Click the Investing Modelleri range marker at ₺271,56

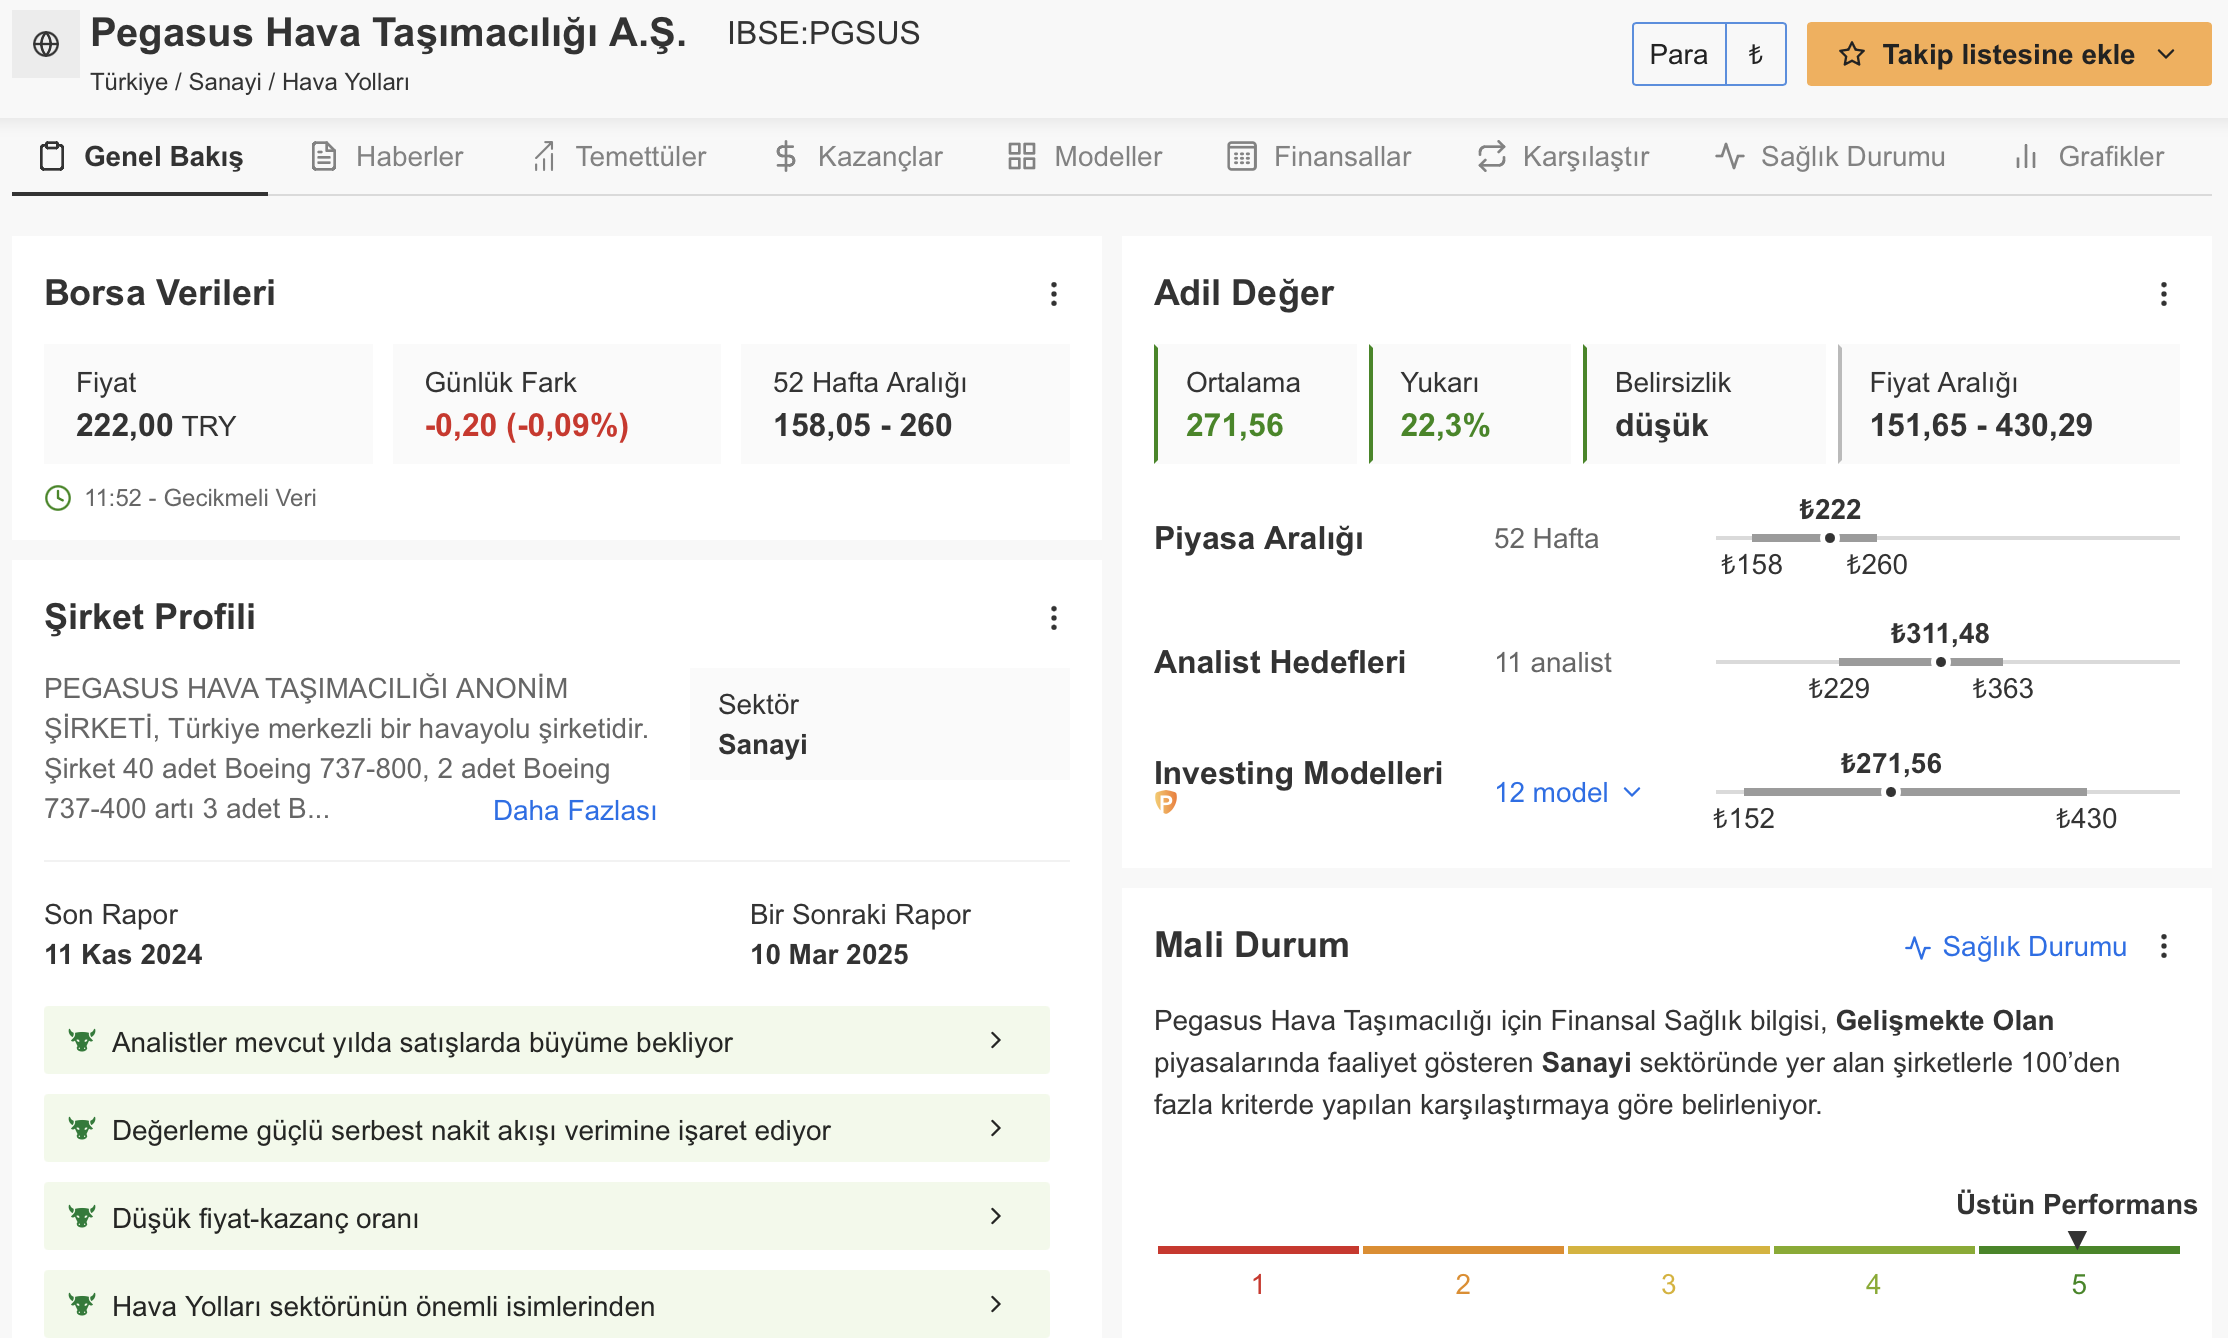point(1891,792)
